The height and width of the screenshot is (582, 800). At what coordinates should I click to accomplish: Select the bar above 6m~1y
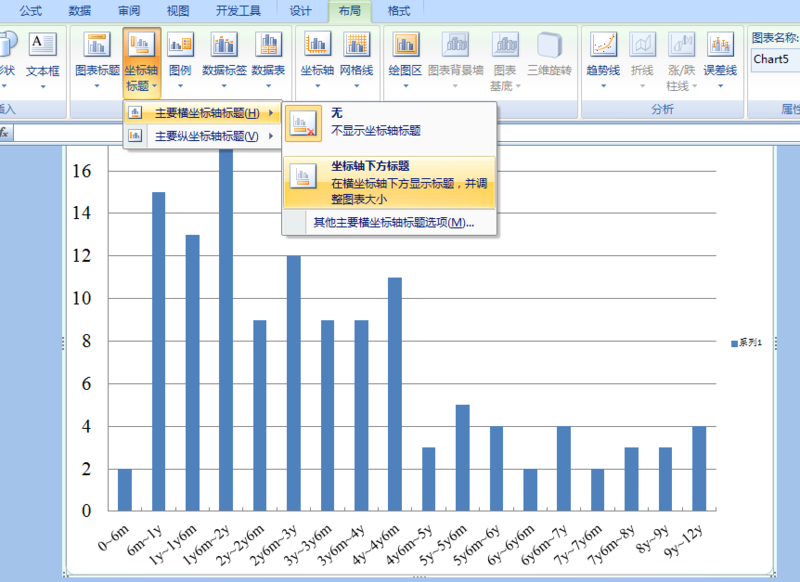click(x=159, y=351)
